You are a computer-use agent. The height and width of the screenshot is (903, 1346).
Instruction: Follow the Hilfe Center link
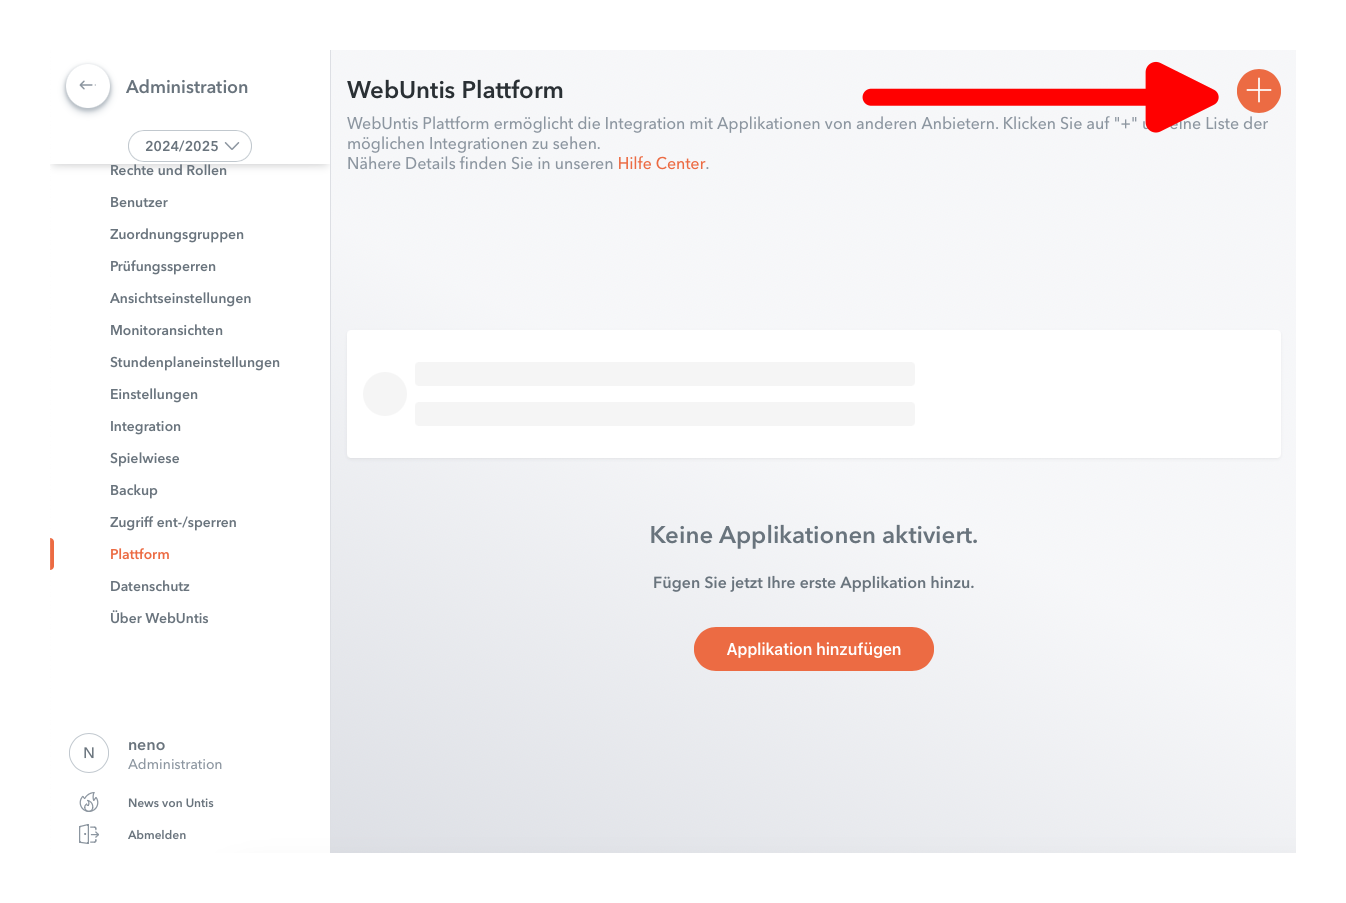[x=661, y=164]
